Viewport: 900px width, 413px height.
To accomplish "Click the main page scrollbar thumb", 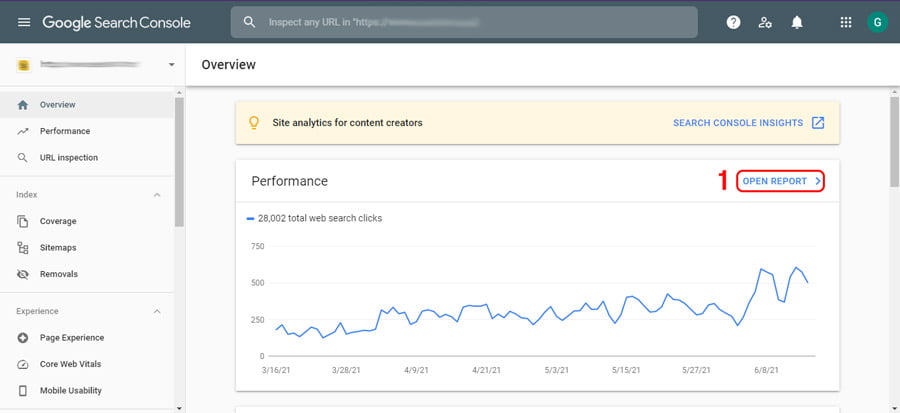I will [894, 141].
